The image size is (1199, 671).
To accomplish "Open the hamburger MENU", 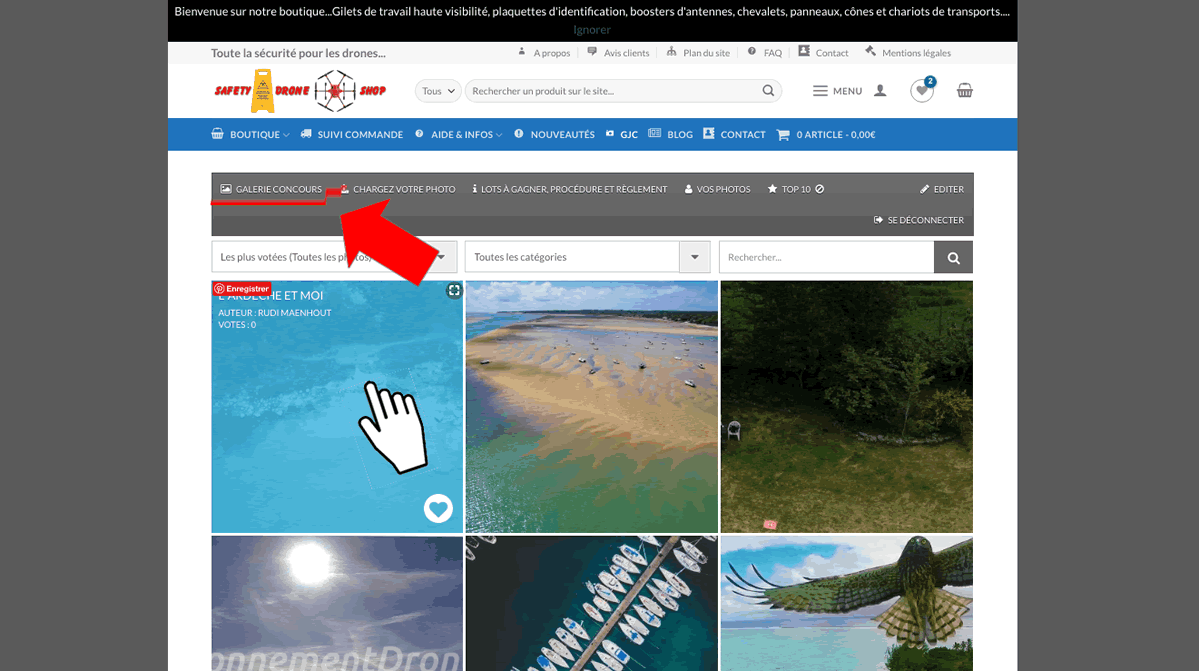I will click(x=837, y=91).
